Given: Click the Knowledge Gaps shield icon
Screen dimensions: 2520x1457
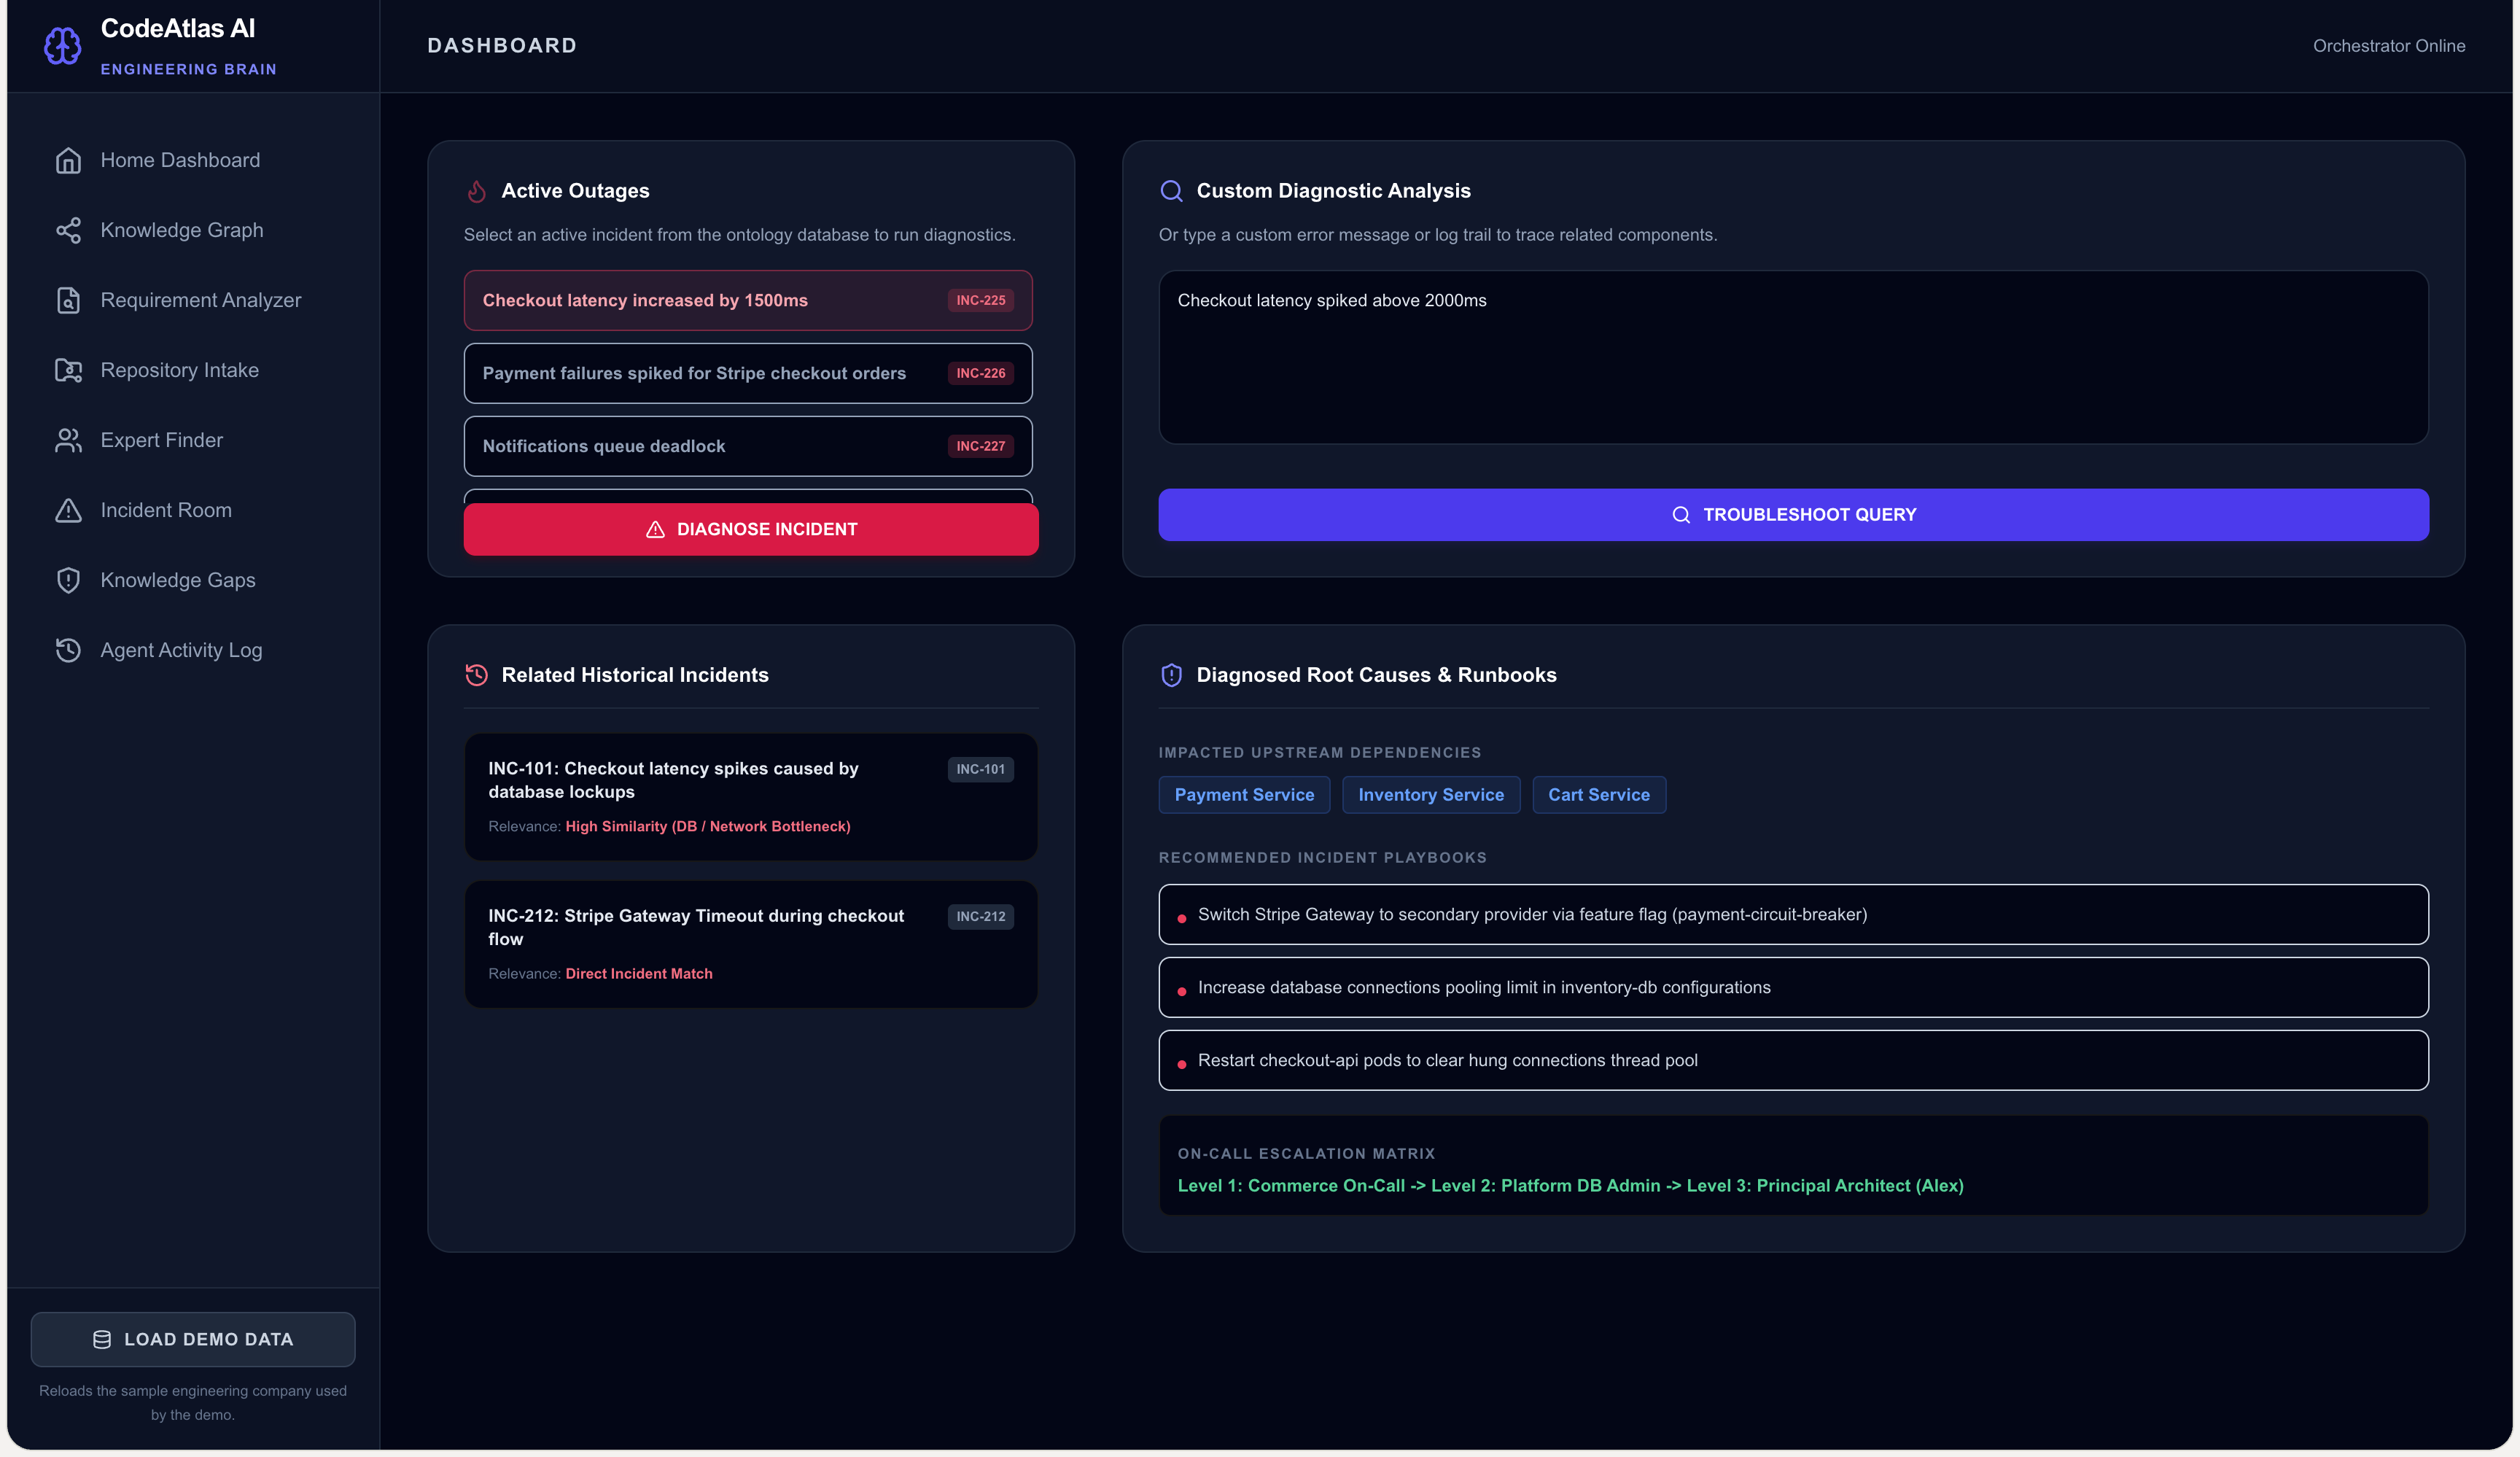Looking at the screenshot, I should point(68,580).
